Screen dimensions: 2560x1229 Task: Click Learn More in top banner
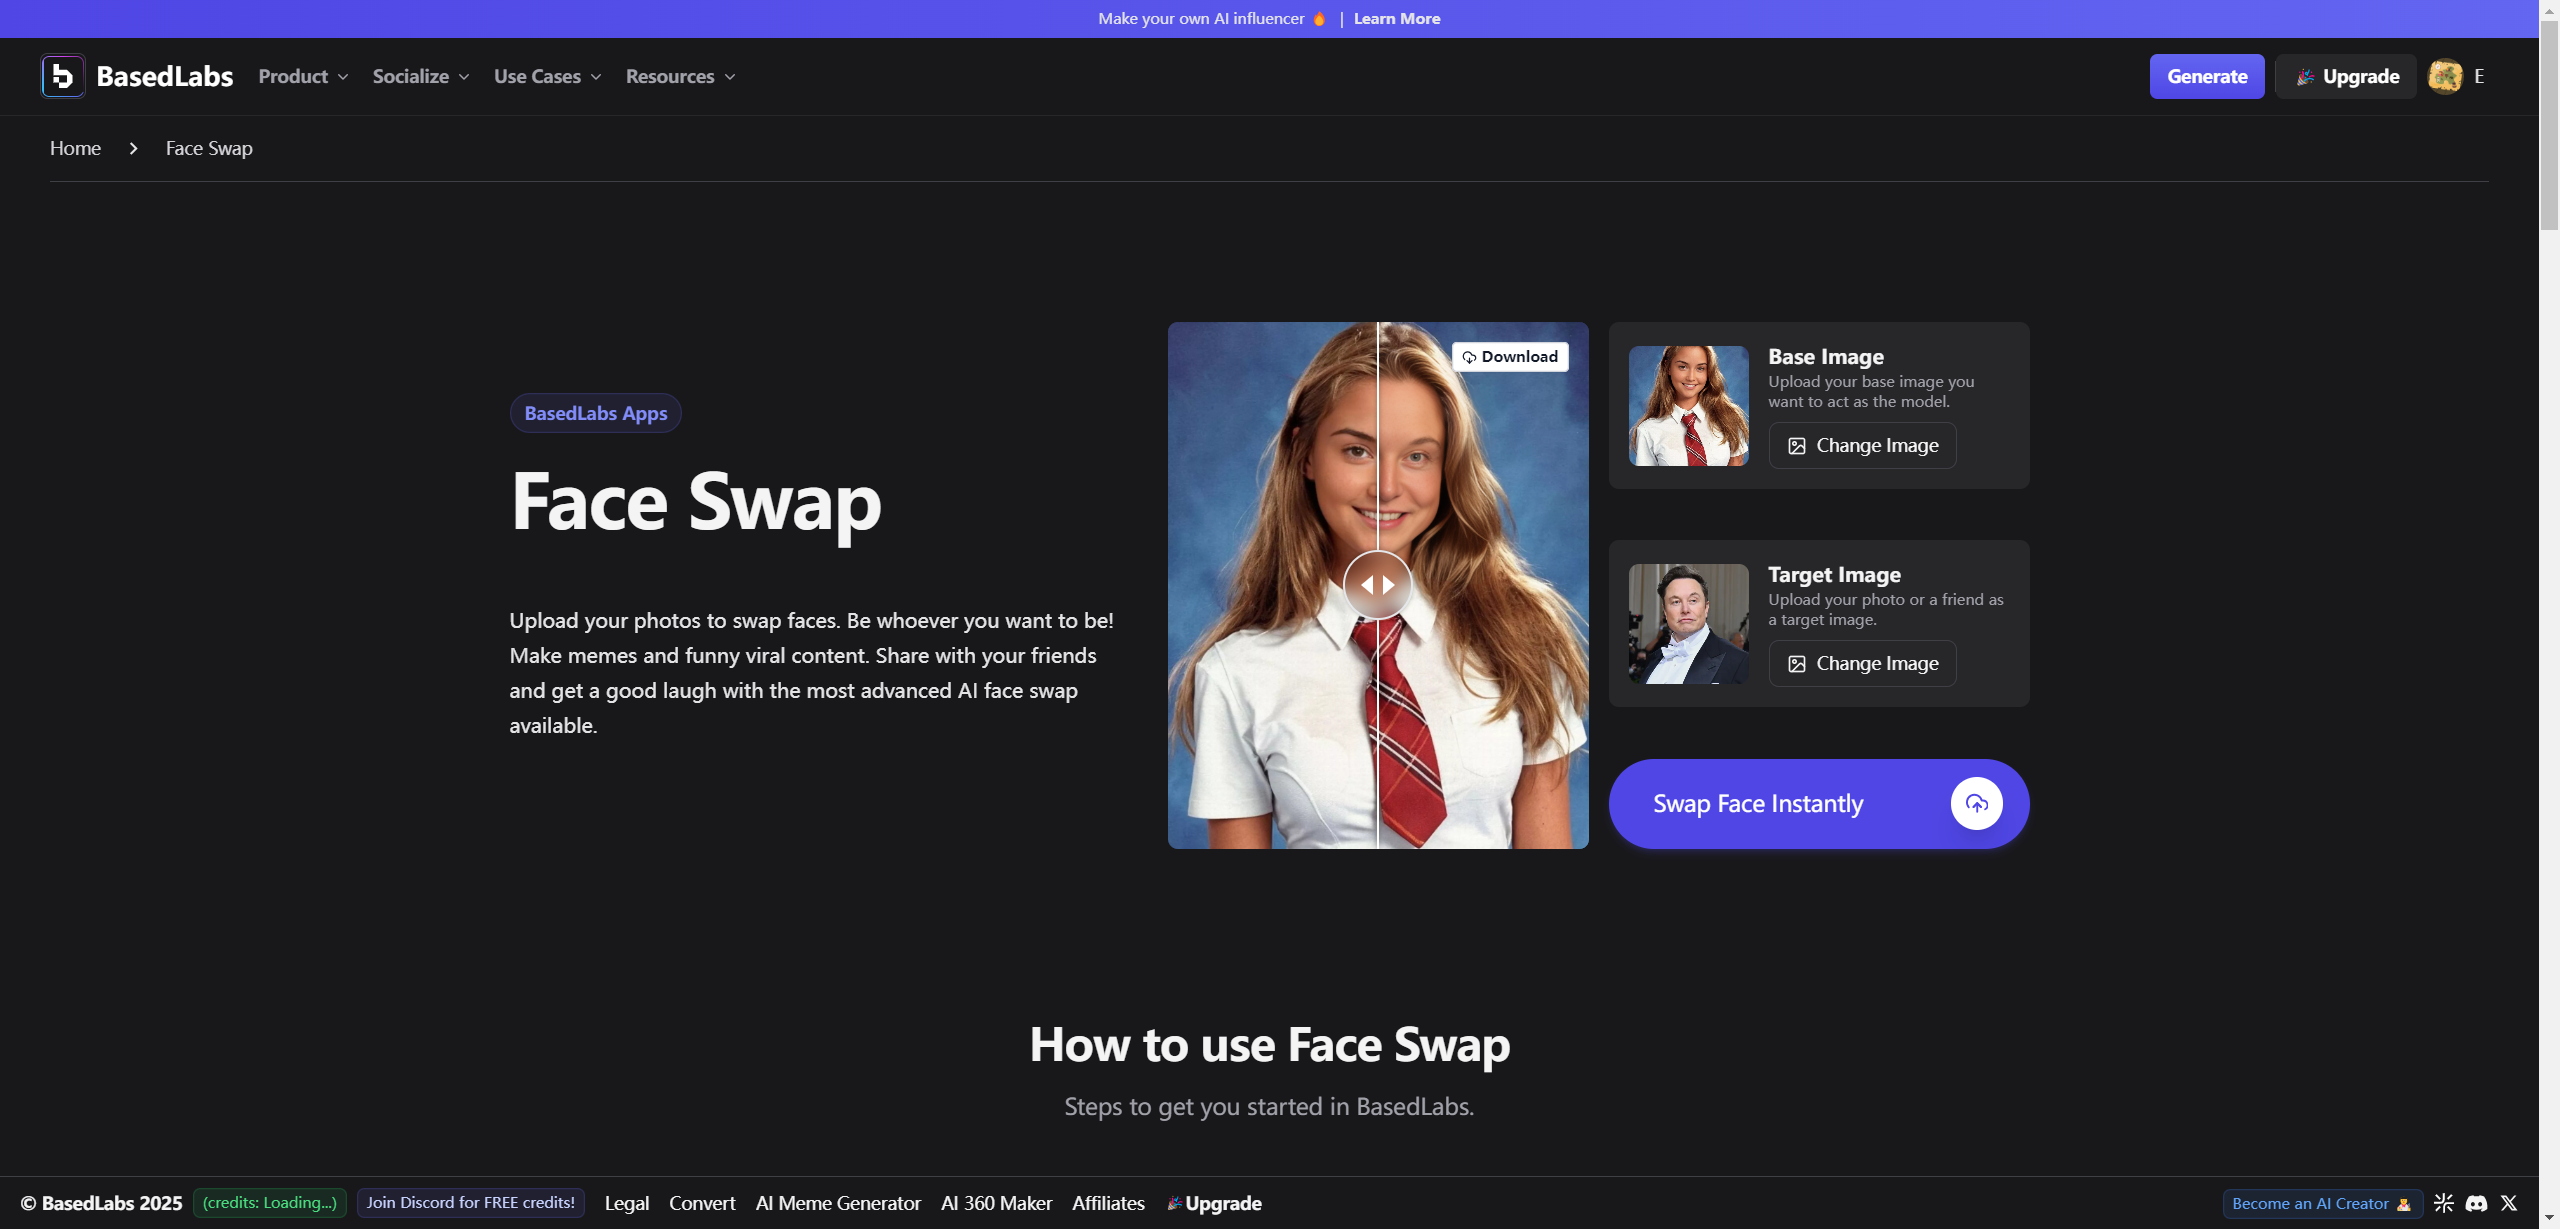point(1397,18)
